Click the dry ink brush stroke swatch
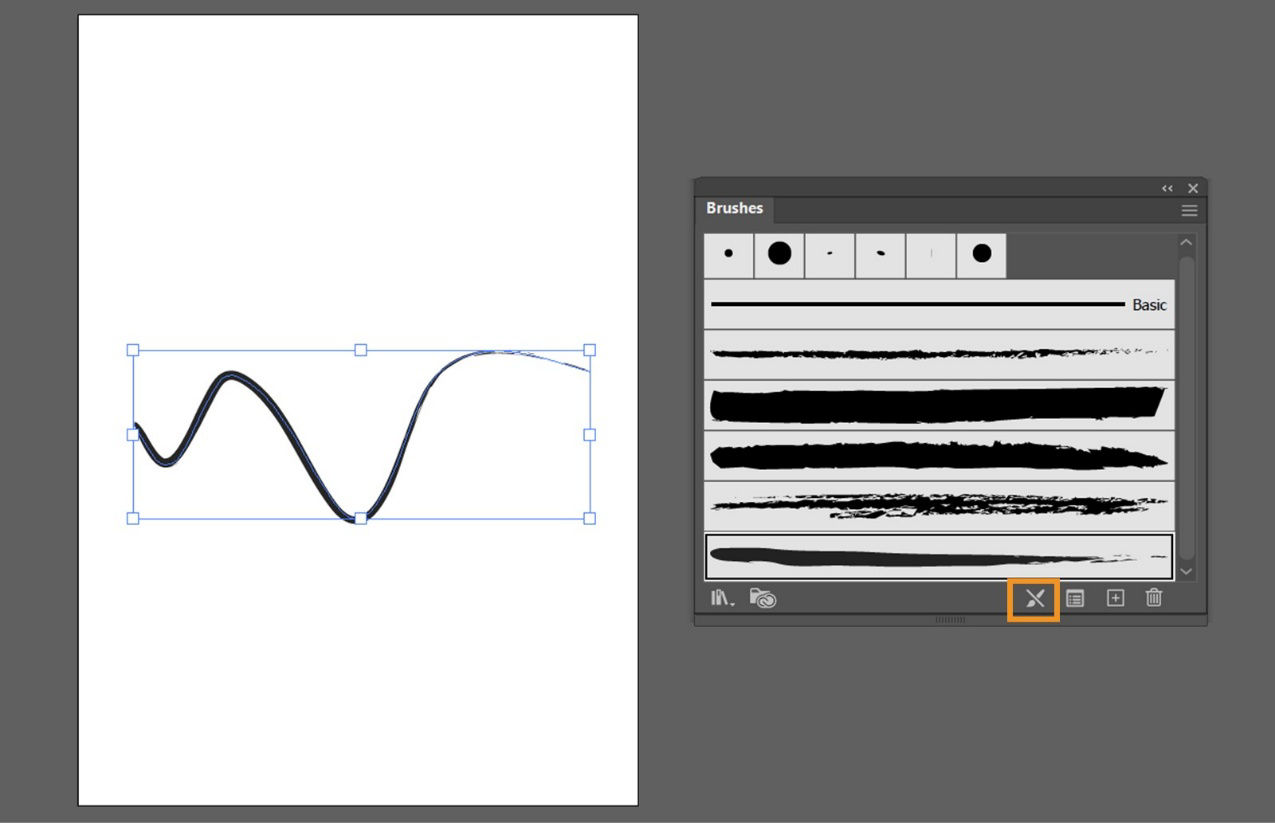 tap(940, 455)
